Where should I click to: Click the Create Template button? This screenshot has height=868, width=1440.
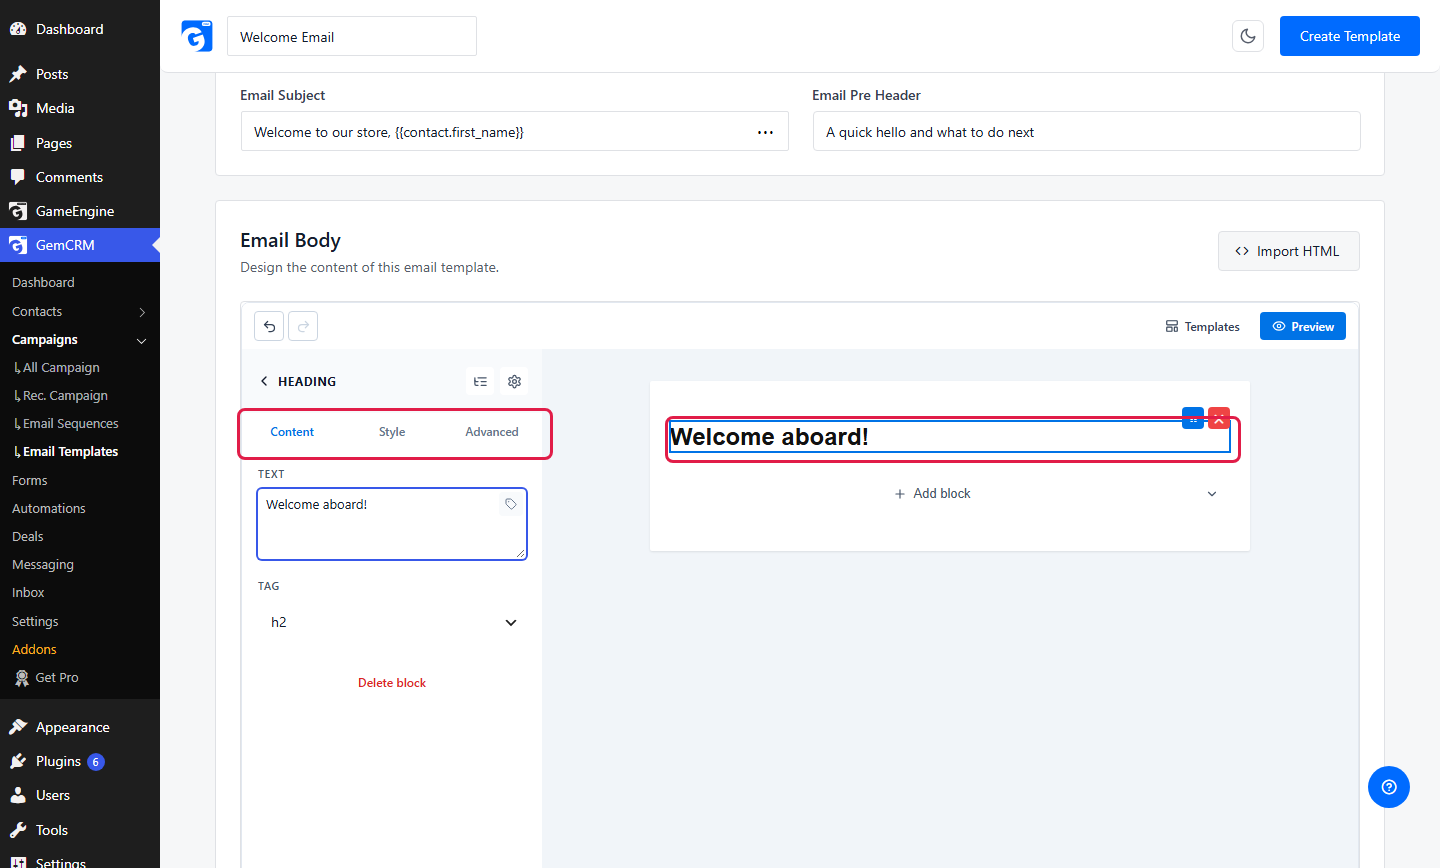(1350, 36)
